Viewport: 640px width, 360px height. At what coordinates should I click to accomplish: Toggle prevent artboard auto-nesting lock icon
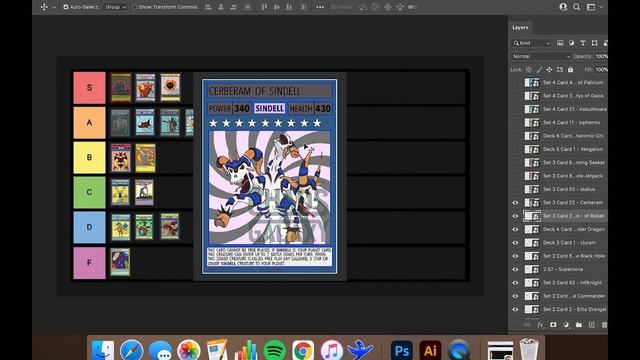(560, 70)
